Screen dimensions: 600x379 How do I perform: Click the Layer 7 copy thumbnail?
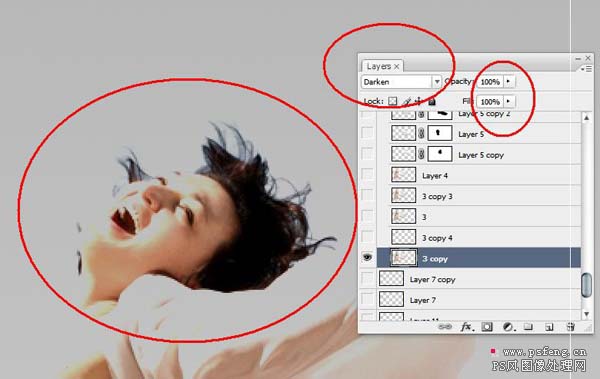[x=391, y=278]
